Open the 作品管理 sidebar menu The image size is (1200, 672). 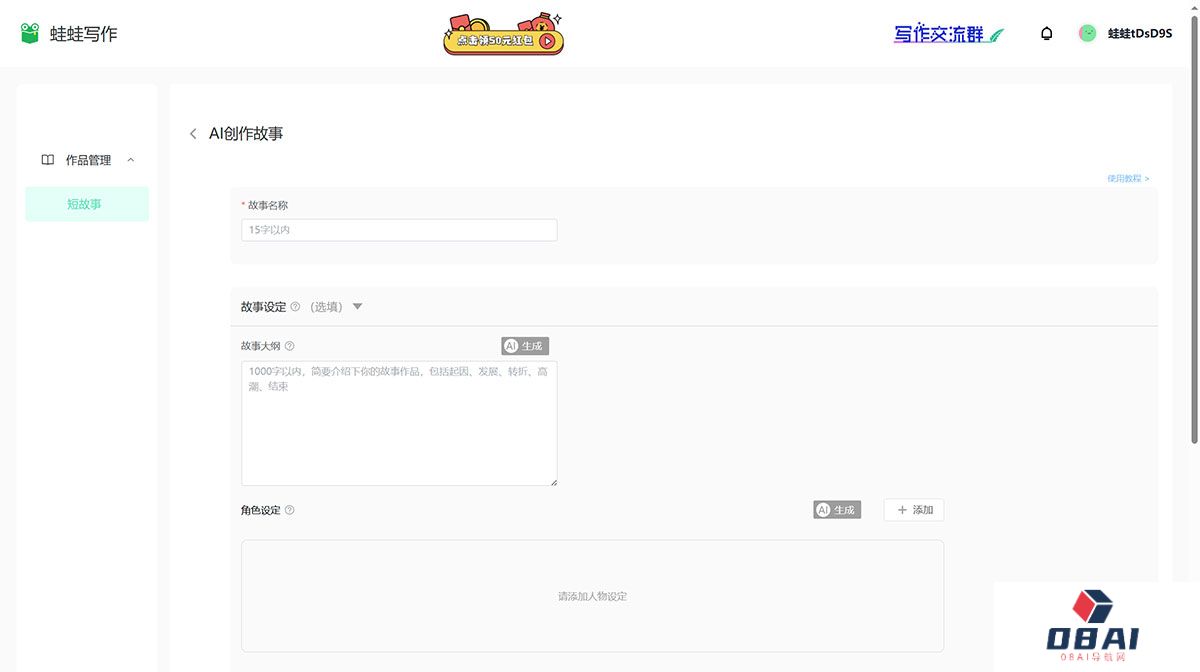pos(87,160)
